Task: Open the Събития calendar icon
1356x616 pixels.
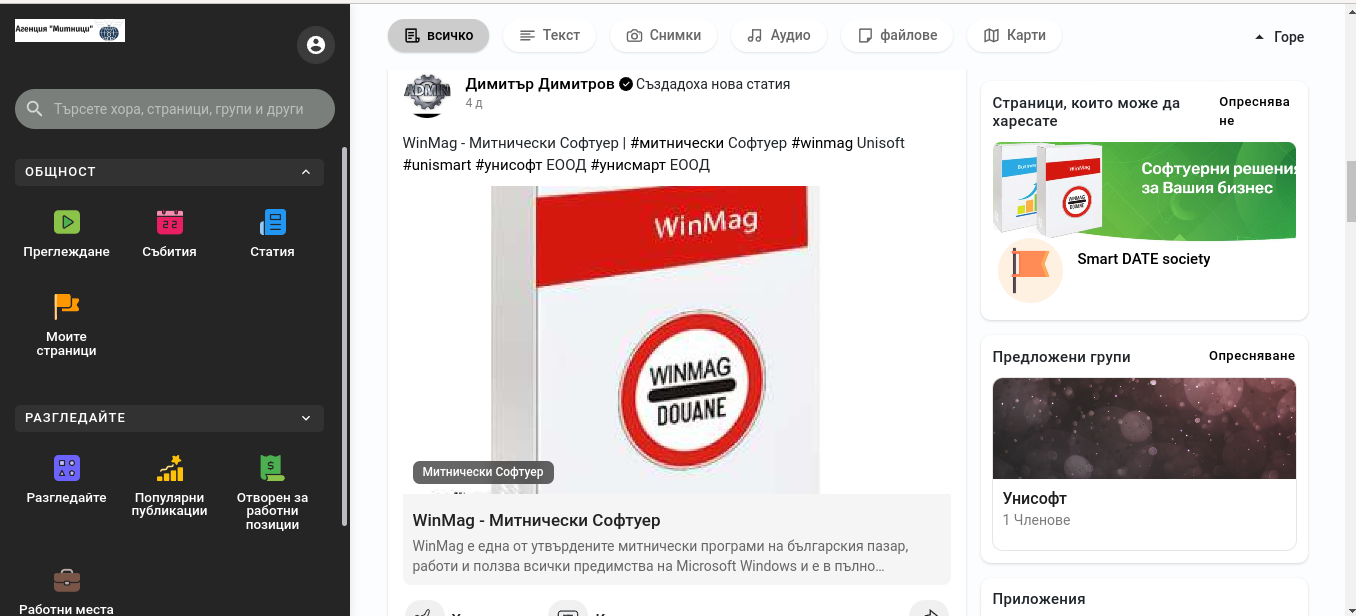Action: (x=170, y=222)
